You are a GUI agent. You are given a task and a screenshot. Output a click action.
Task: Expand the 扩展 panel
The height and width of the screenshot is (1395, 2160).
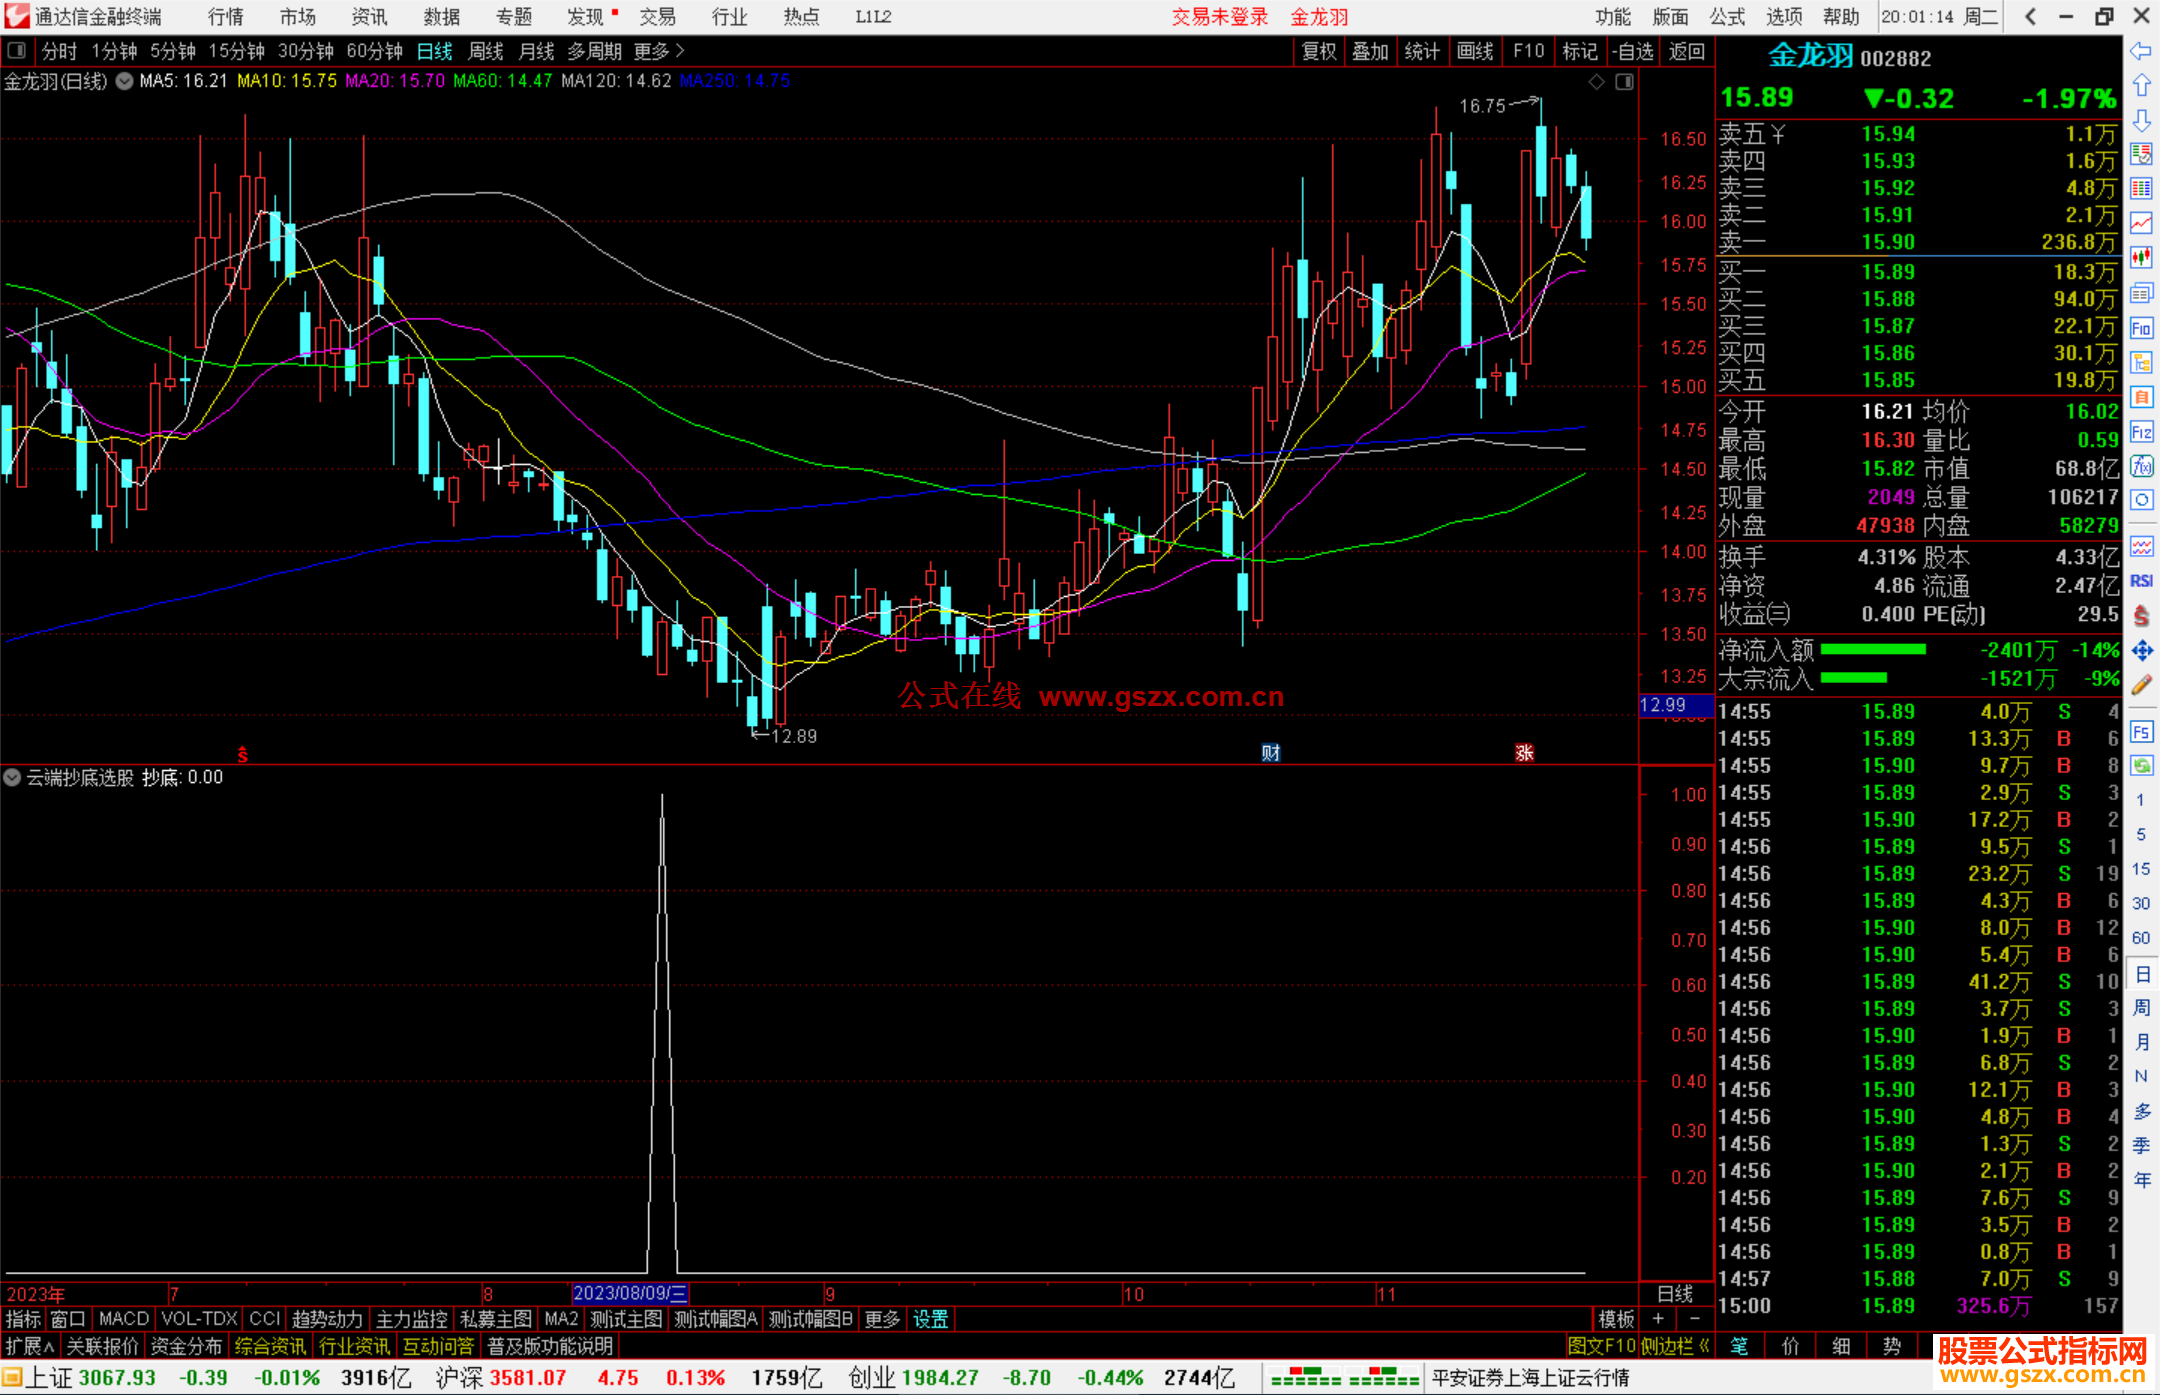pyautogui.click(x=30, y=1346)
